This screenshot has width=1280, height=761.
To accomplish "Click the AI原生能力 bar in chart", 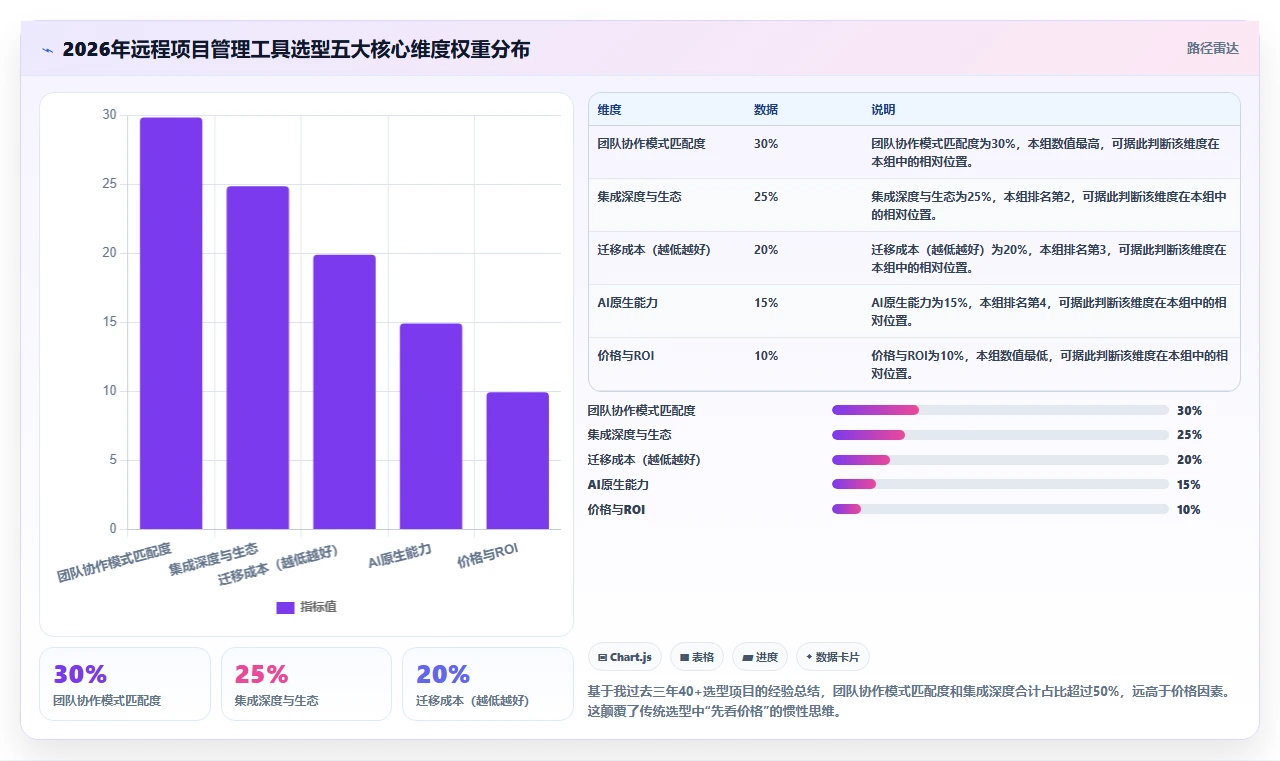I will [x=431, y=426].
